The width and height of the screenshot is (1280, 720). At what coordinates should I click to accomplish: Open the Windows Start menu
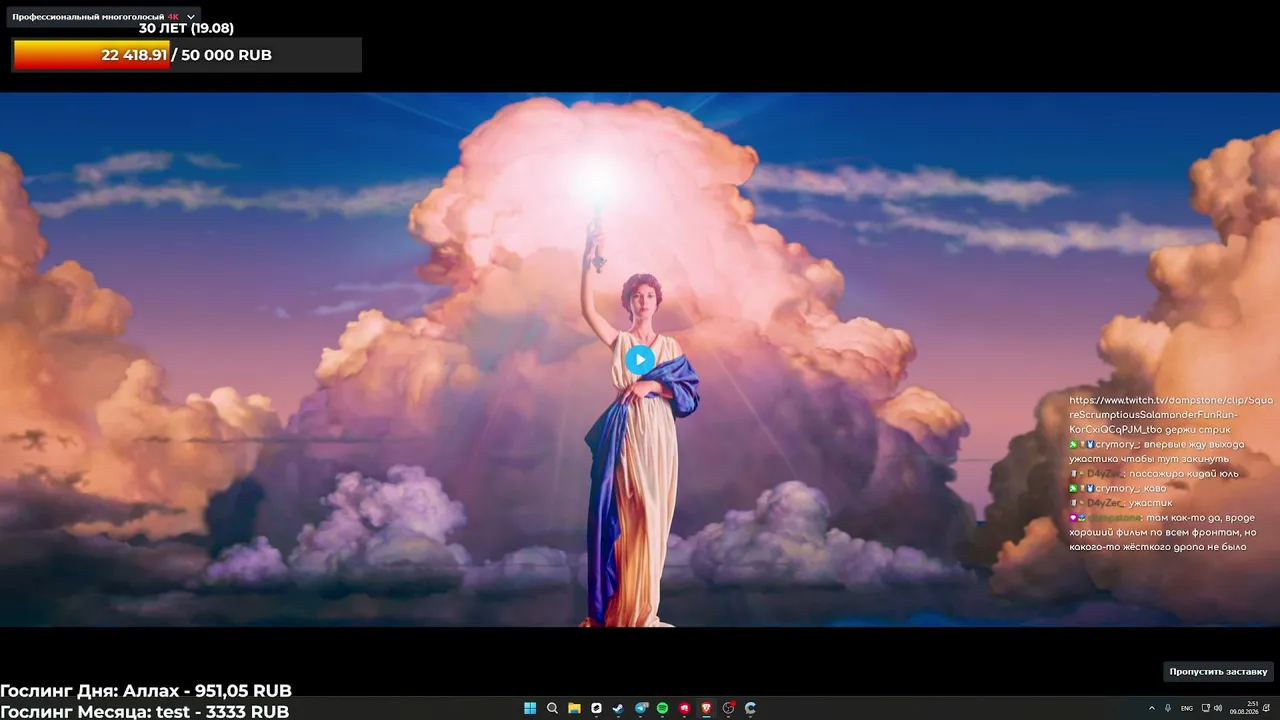tap(530, 708)
